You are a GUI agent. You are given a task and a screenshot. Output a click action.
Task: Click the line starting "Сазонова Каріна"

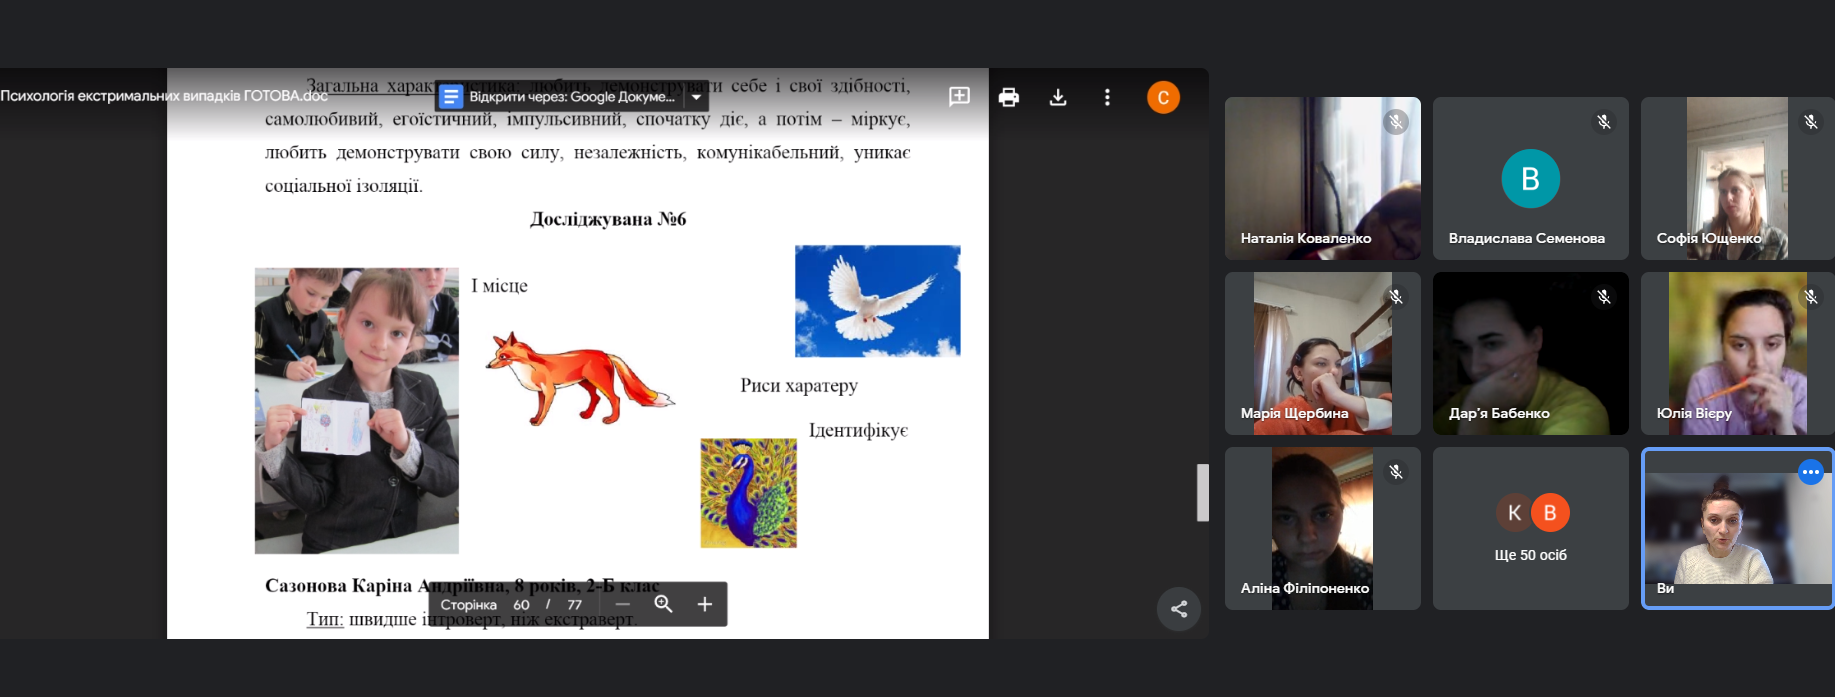(462, 586)
